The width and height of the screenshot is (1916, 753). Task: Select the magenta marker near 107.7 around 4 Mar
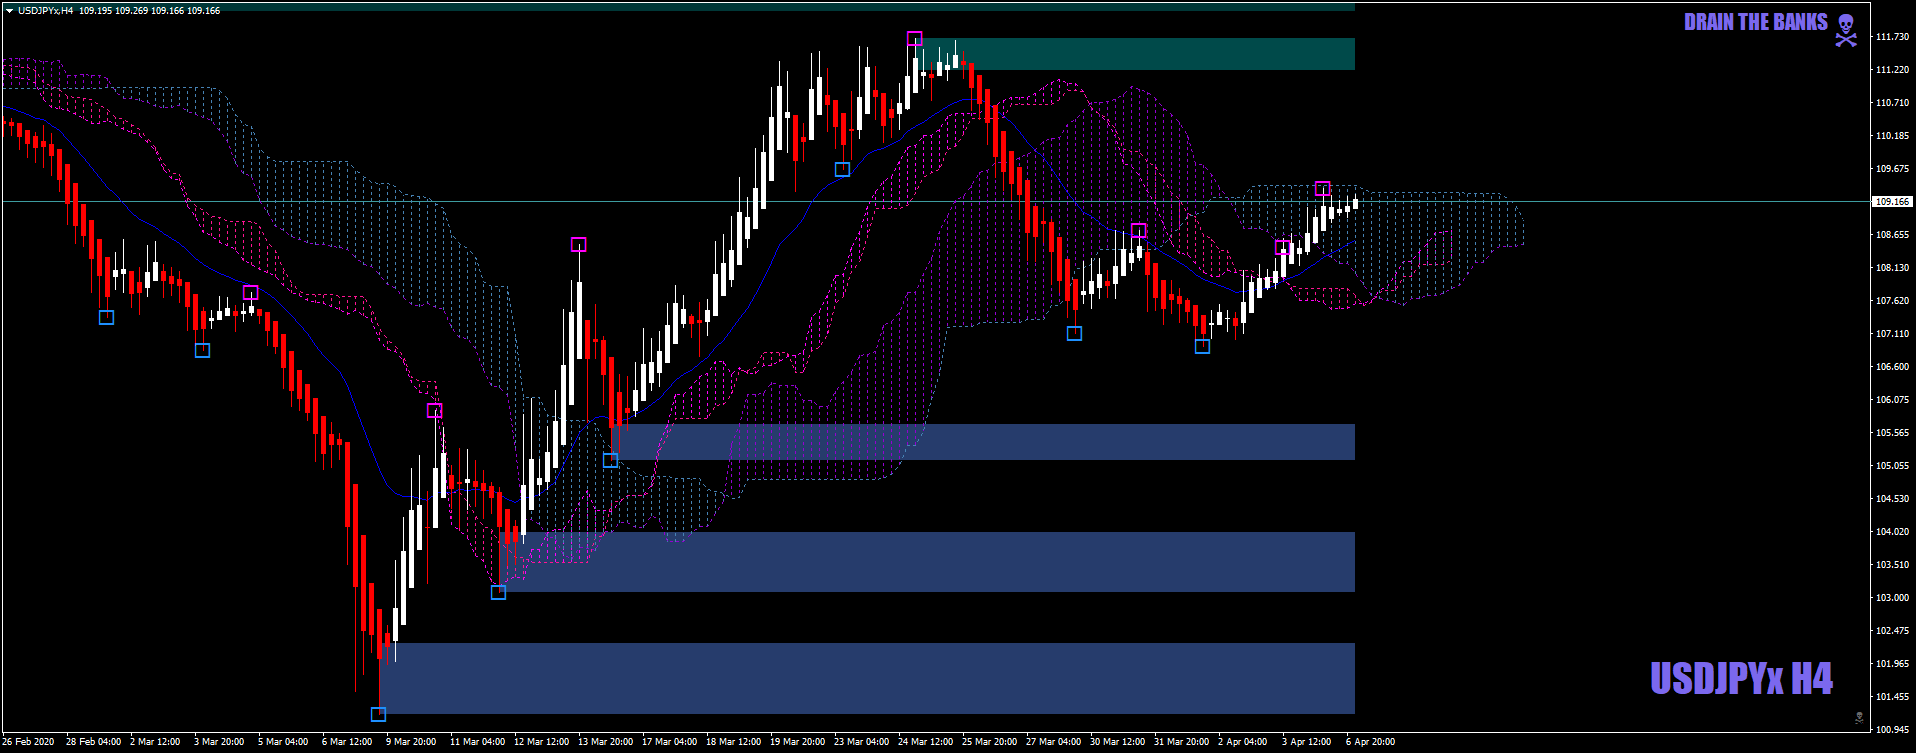coord(250,292)
